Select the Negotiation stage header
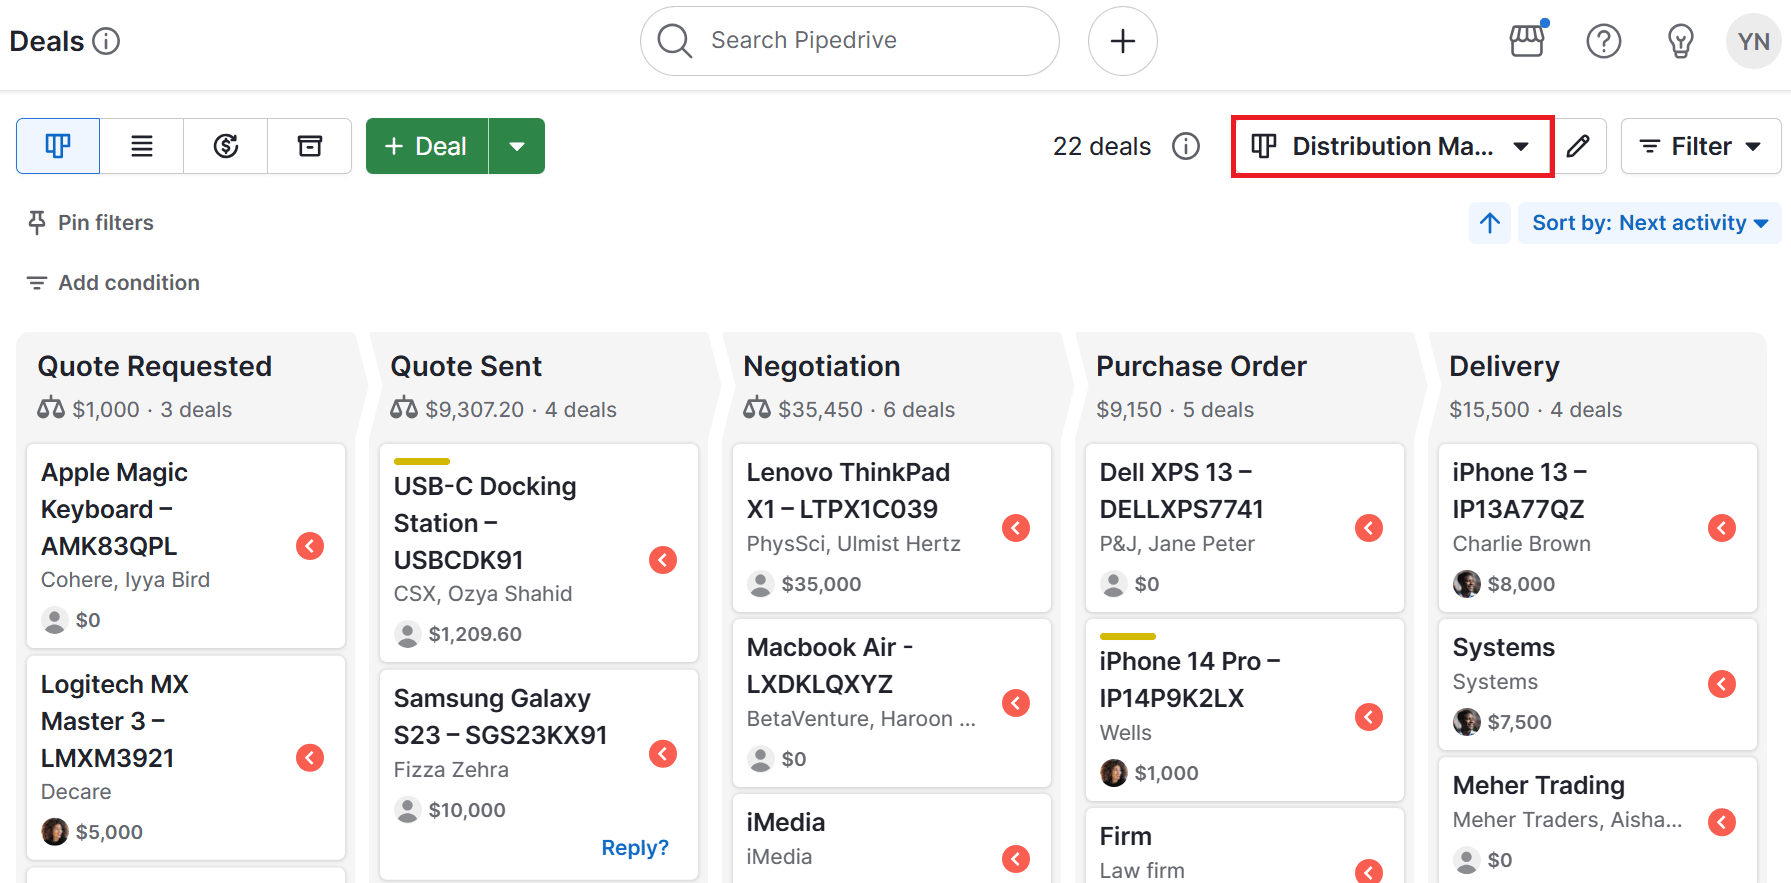Image resolution: width=1791 pixels, height=883 pixels. click(x=822, y=366)
